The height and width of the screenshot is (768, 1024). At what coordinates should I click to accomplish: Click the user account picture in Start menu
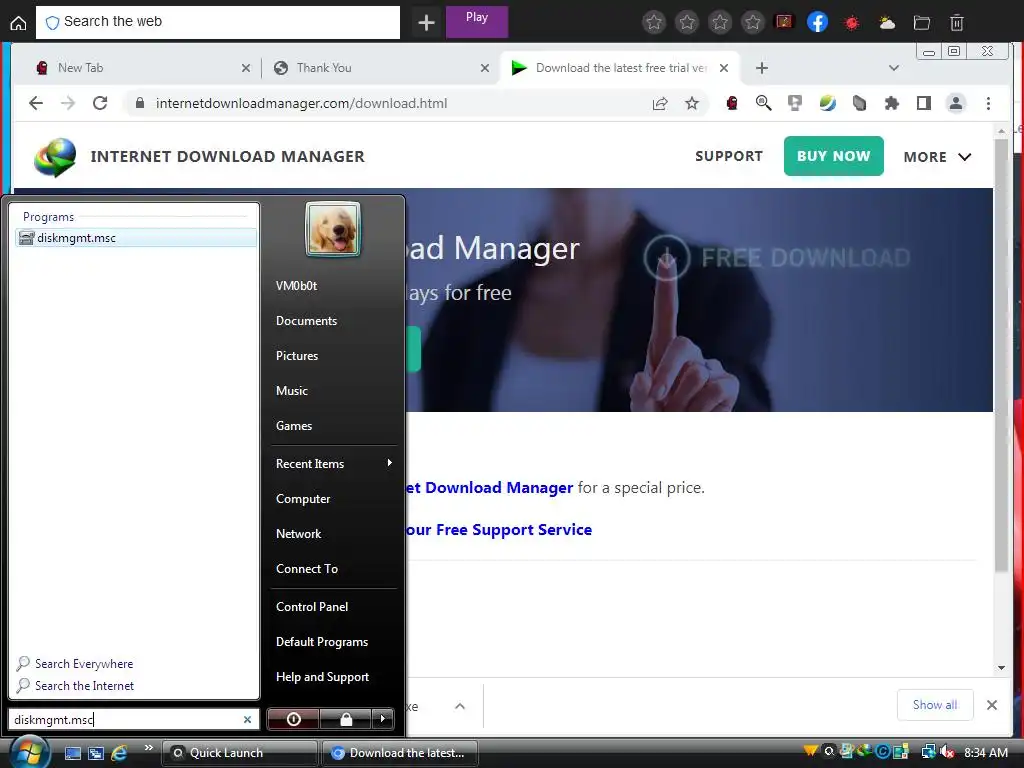(x=332, y=229)
